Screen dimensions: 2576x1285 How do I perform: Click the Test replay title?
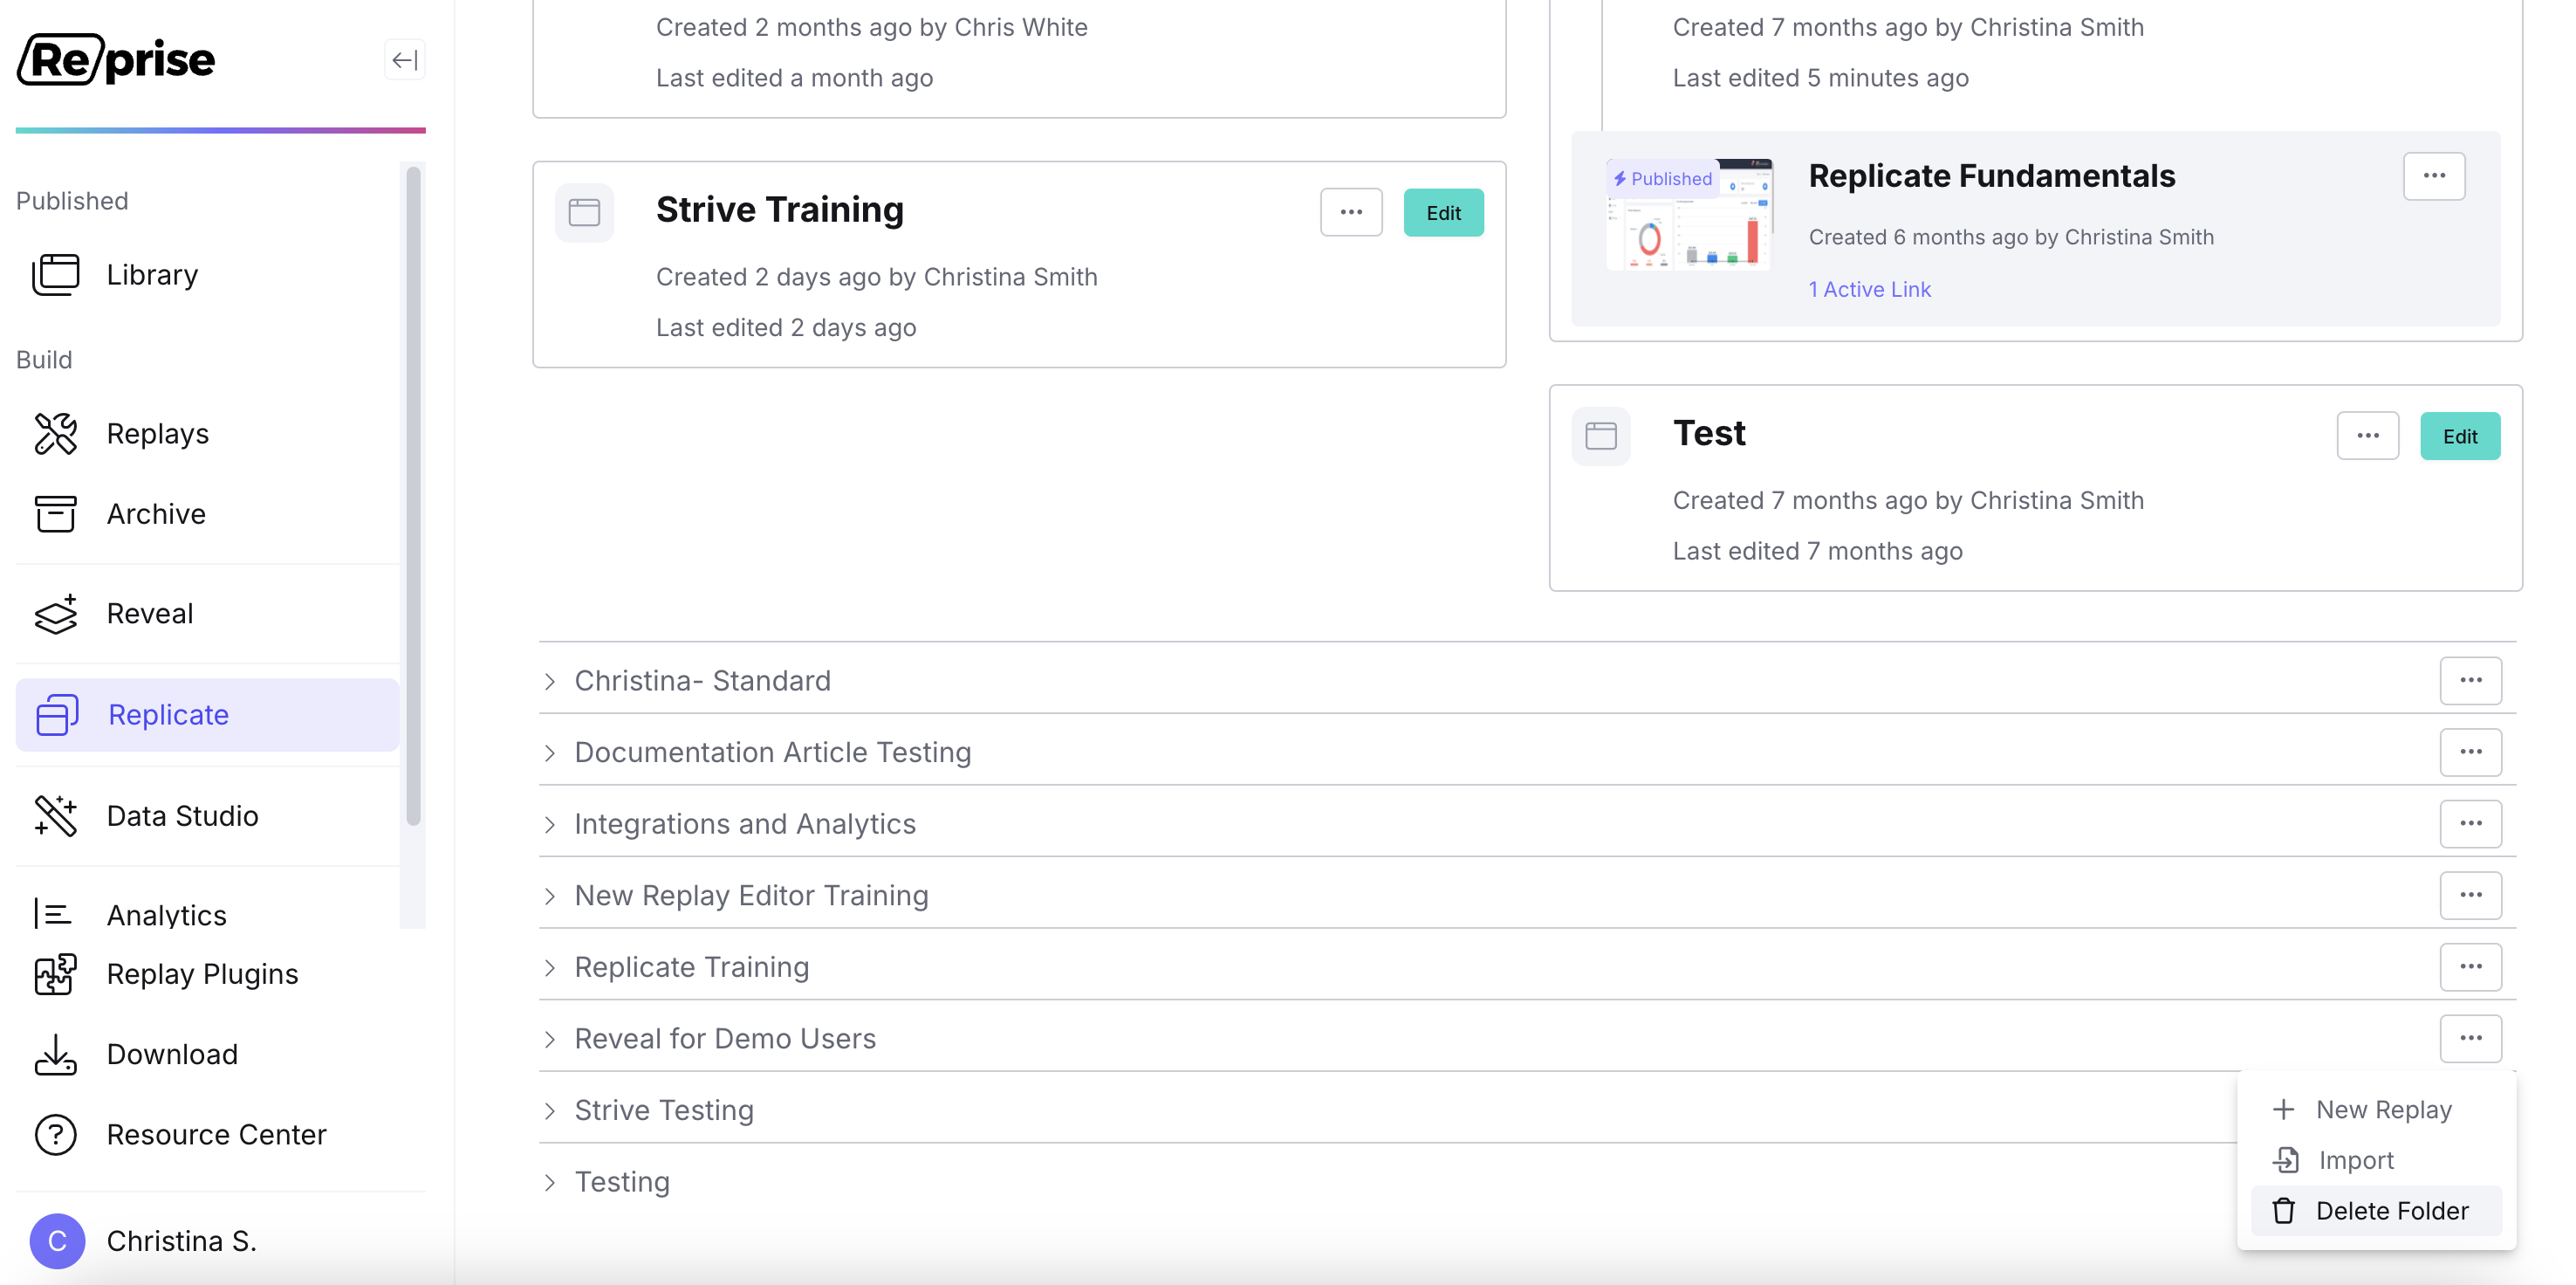click(x=1709, y=433)
